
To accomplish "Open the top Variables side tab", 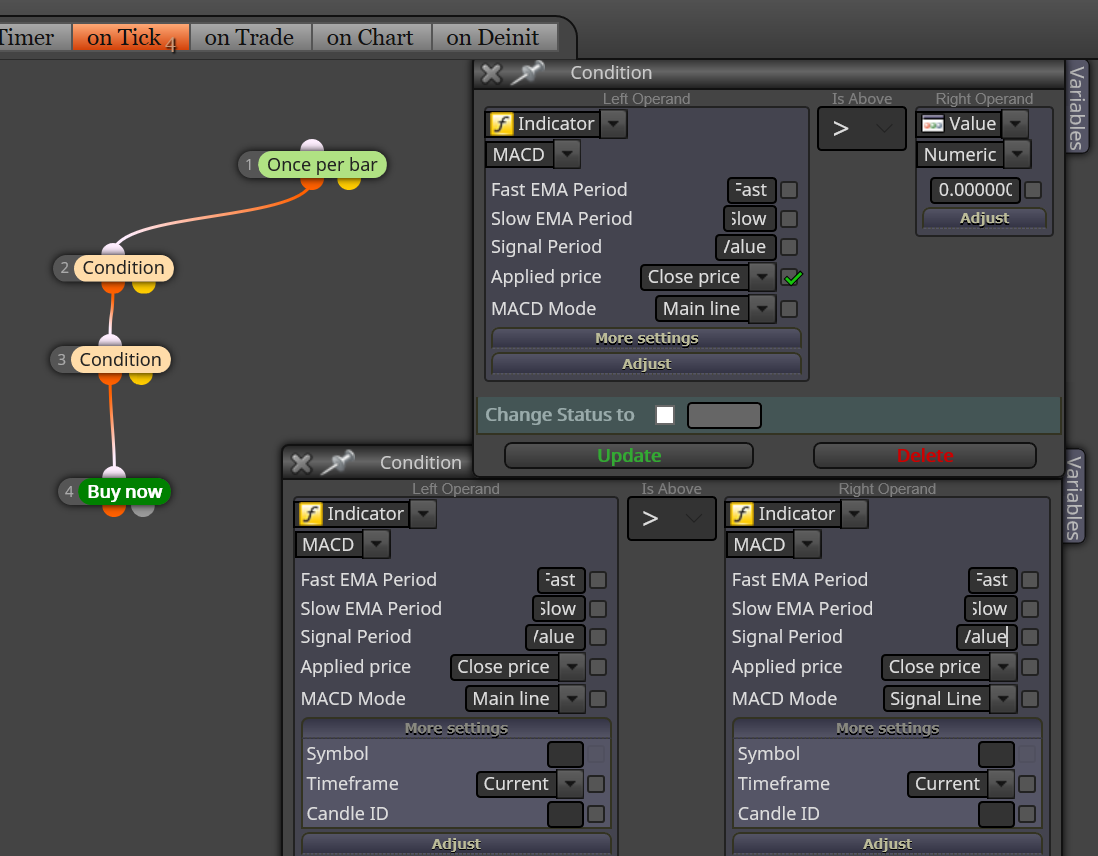I will coord(1077,108).
